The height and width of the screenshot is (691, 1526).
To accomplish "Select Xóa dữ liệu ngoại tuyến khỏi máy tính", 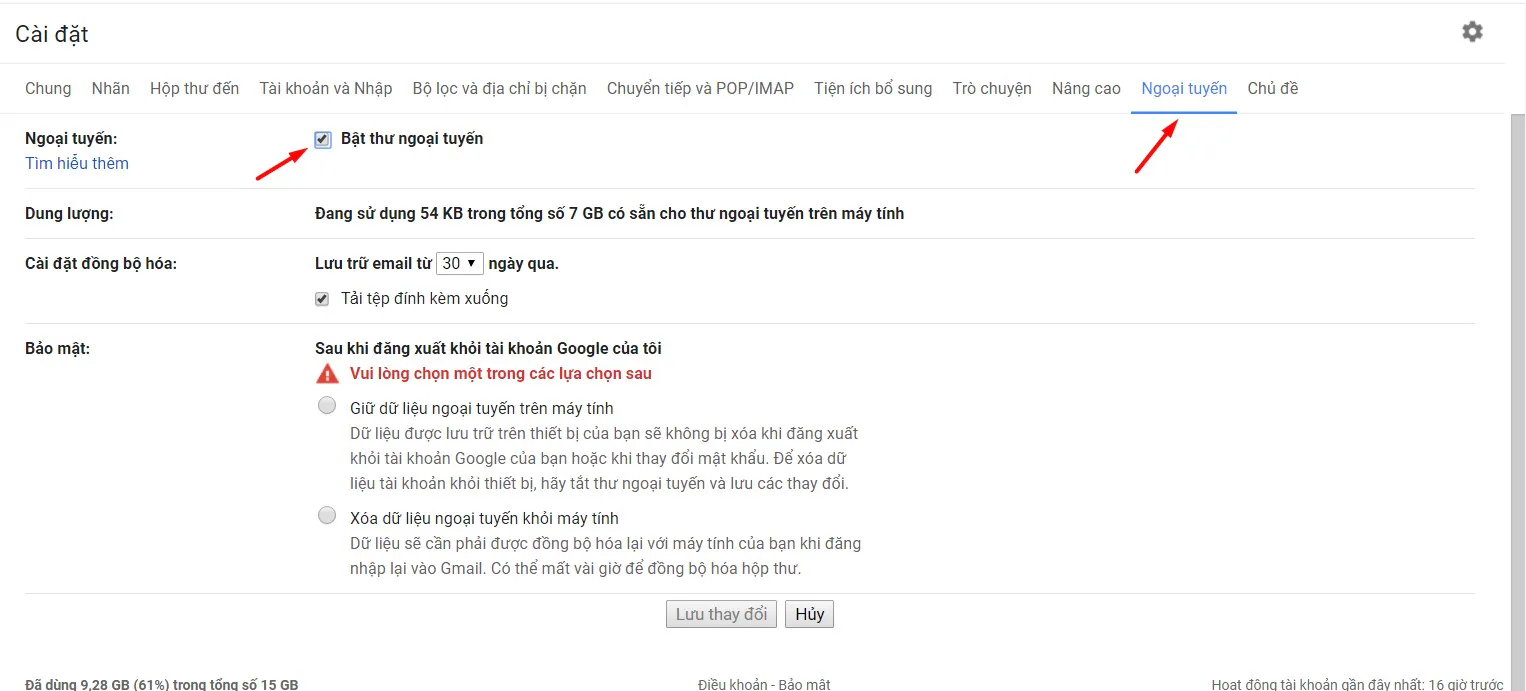I will click(327, 516).
